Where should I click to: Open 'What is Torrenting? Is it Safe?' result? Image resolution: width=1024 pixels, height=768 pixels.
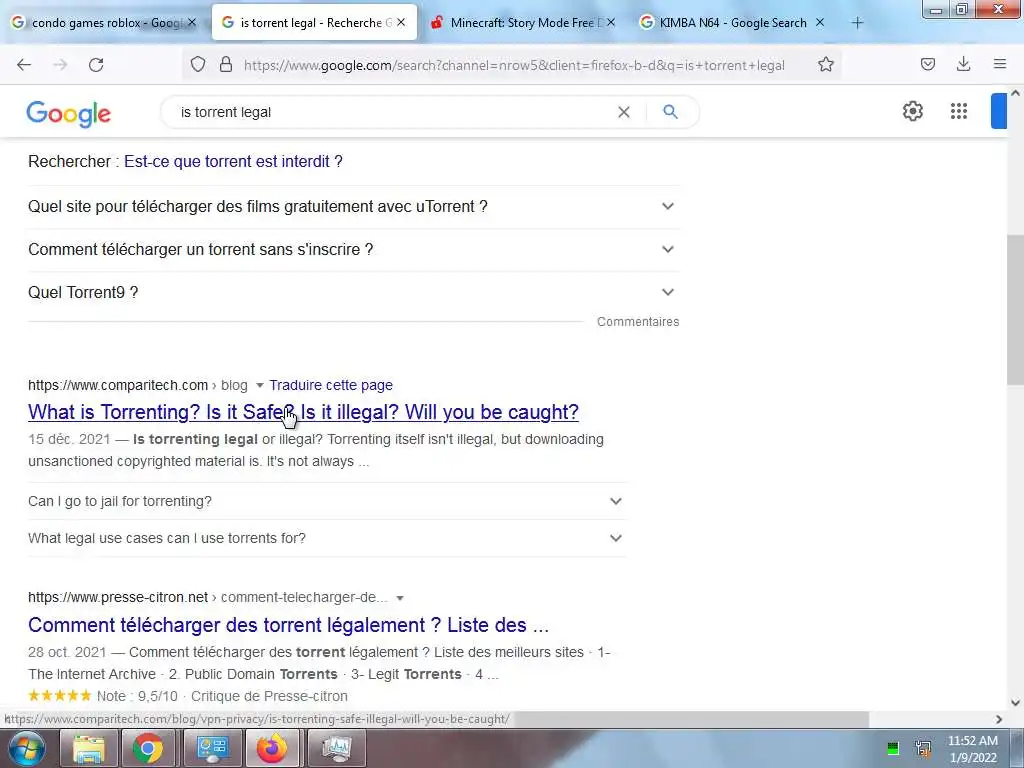click(303, 412)
